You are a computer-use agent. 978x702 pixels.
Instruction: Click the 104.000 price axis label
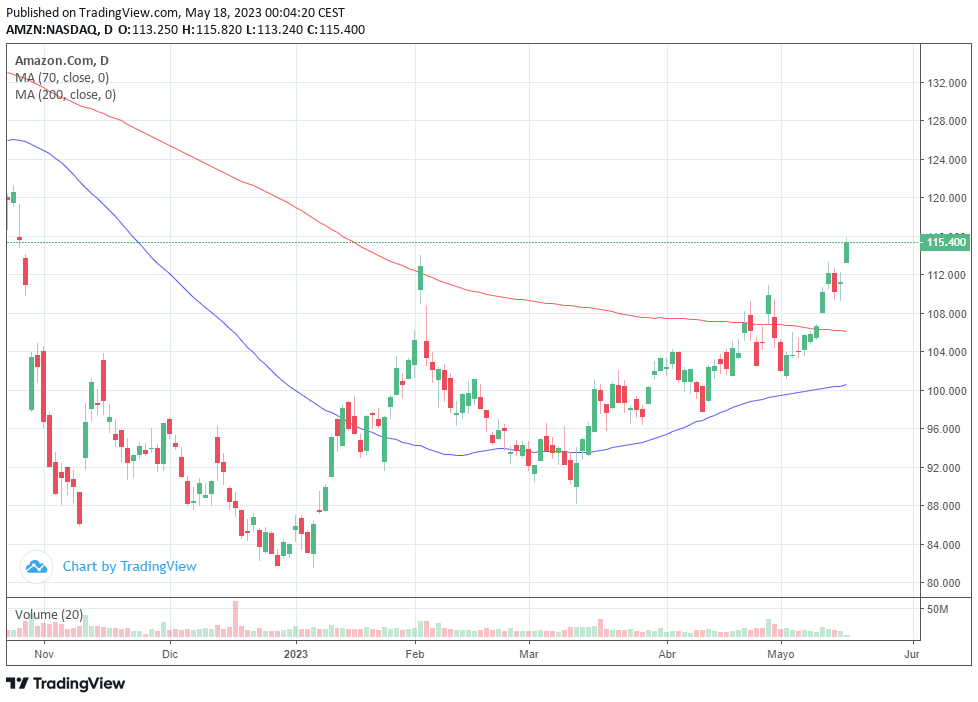[x=946, y=352]
